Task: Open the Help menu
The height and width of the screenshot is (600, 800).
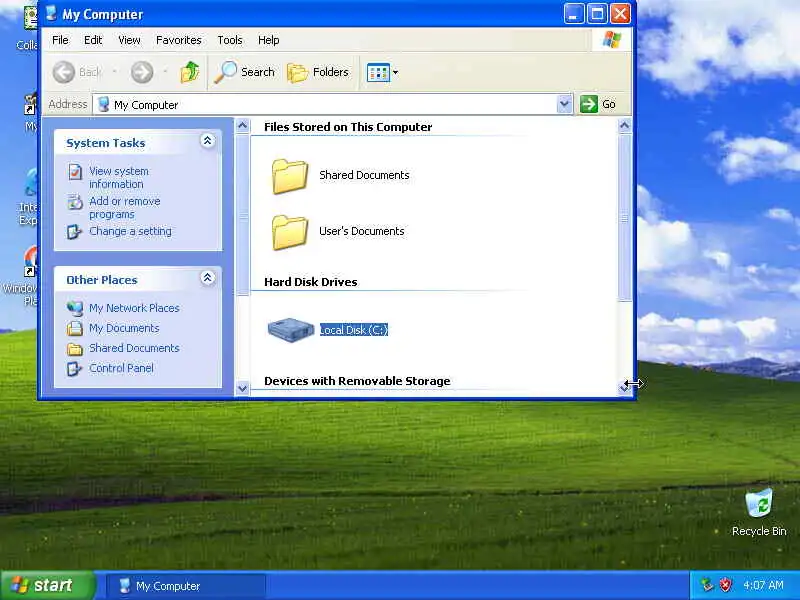Action: pos(268,40)
